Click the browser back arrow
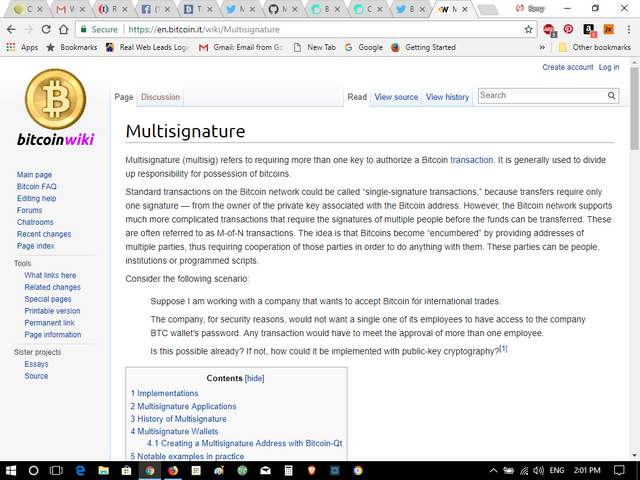This screenshot has width=640, height=480. [11, 29]
